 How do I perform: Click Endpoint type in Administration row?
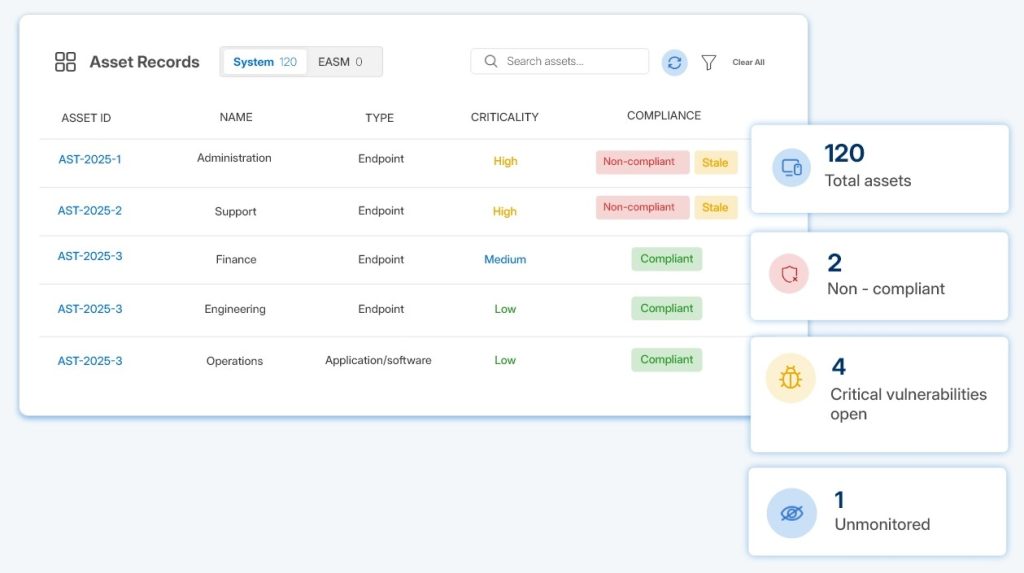point(381,159)
